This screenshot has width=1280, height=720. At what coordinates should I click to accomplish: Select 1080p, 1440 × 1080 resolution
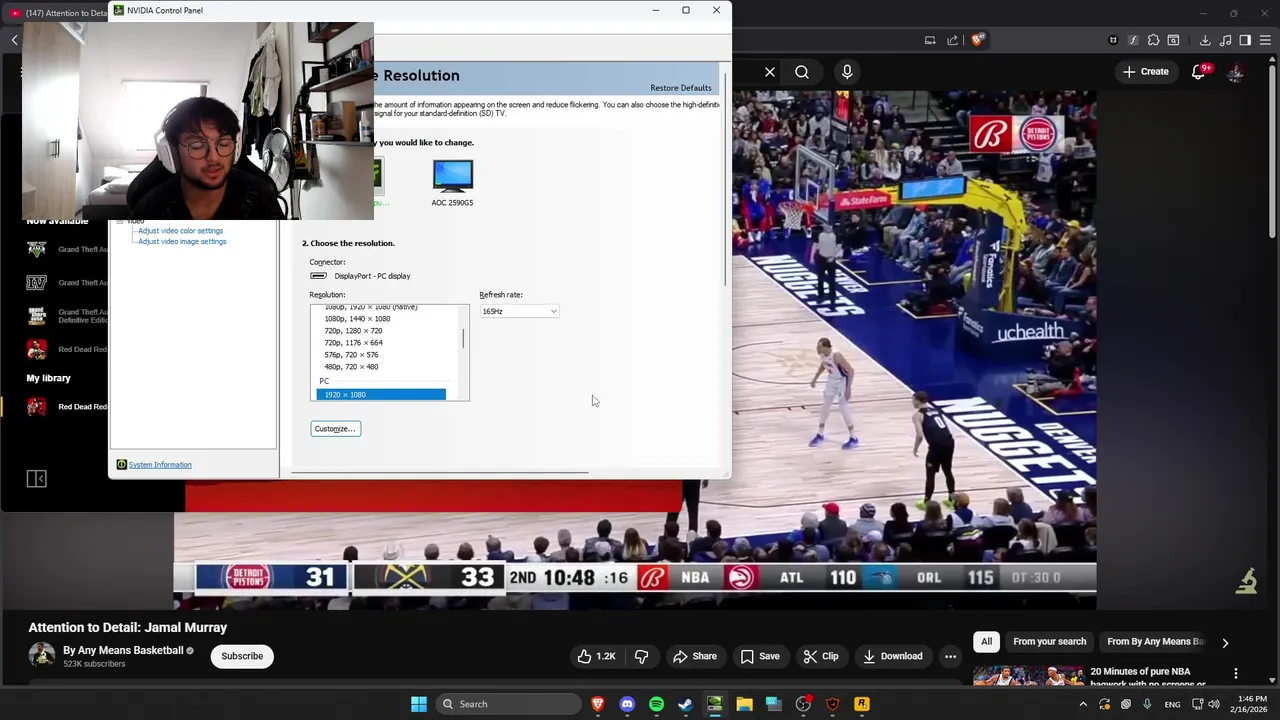(x=357, y=319)
